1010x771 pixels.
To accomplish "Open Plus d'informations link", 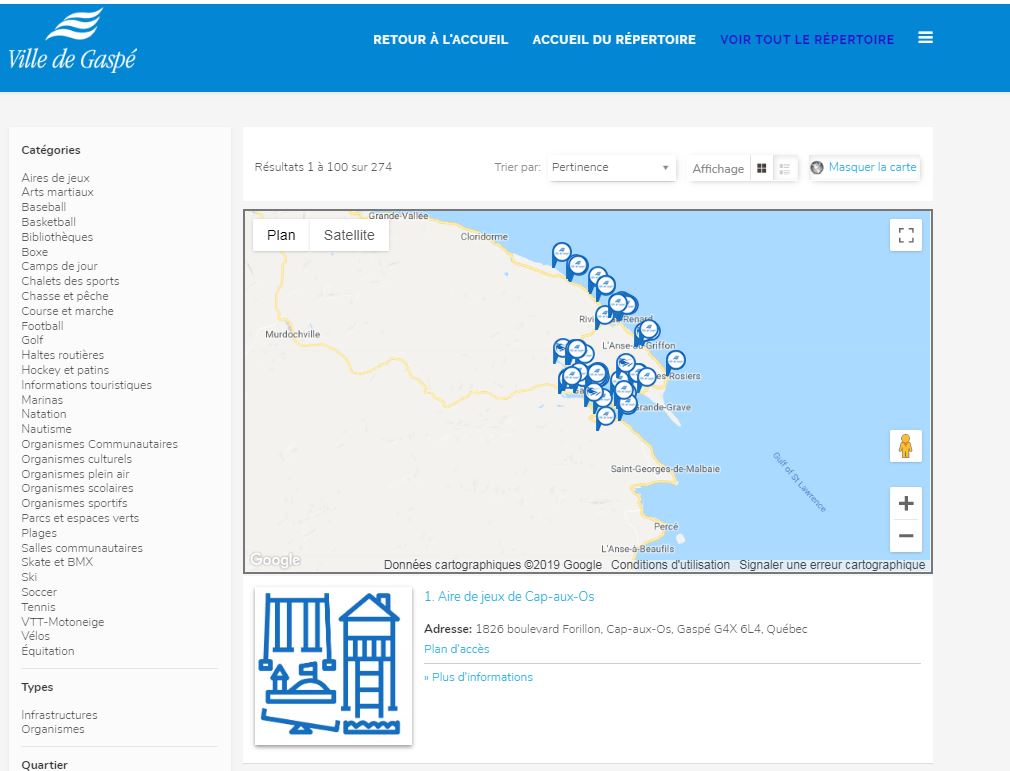I will pos(478,677).
